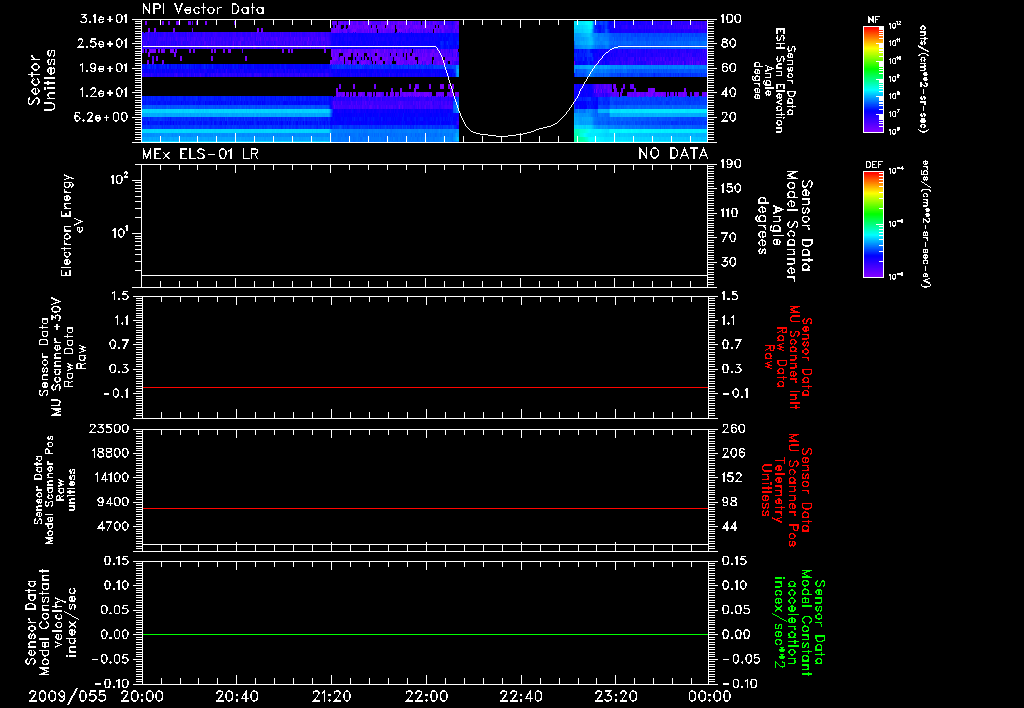
Task: Click the 2009/055 date label
Action: [67, 696]
